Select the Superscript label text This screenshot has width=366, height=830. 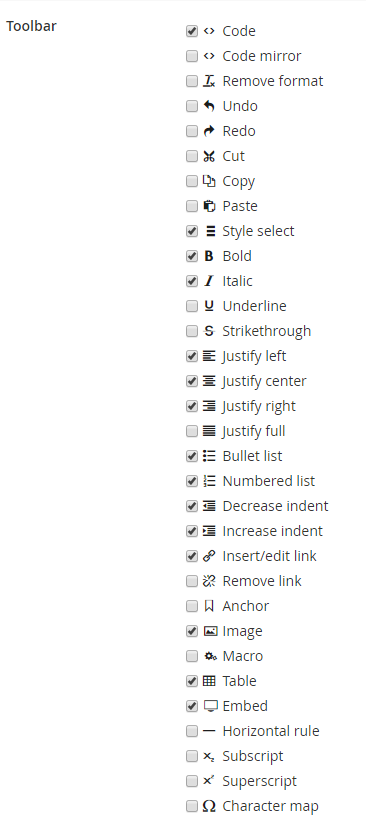[x=260, y=781]
